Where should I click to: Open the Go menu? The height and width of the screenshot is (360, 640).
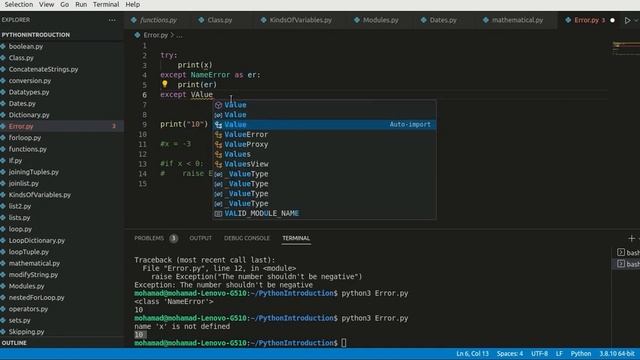64,4
